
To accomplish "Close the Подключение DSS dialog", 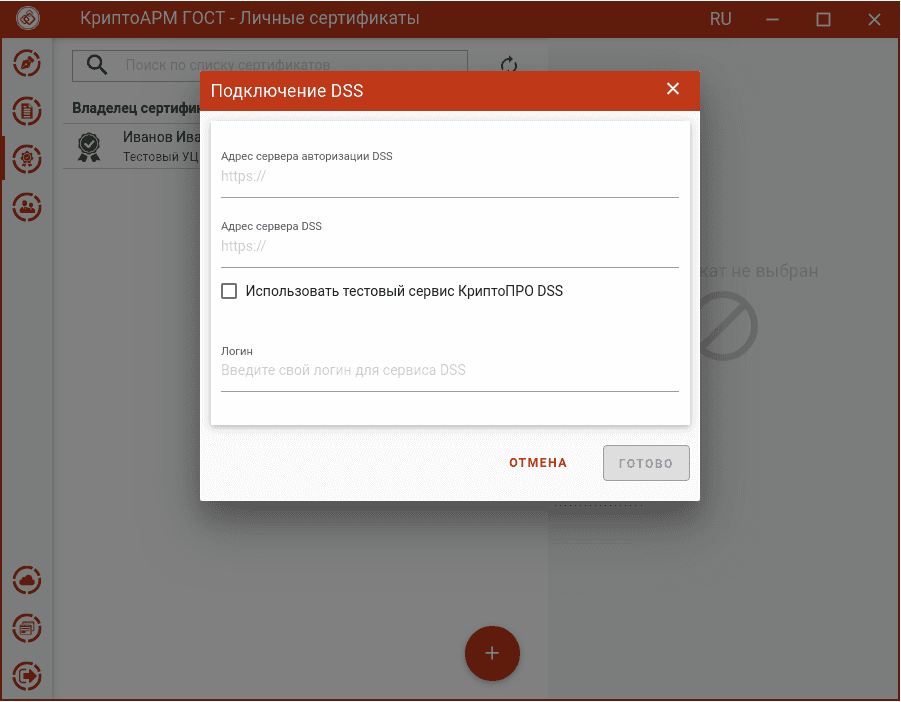I will click(x=673, y=88).
